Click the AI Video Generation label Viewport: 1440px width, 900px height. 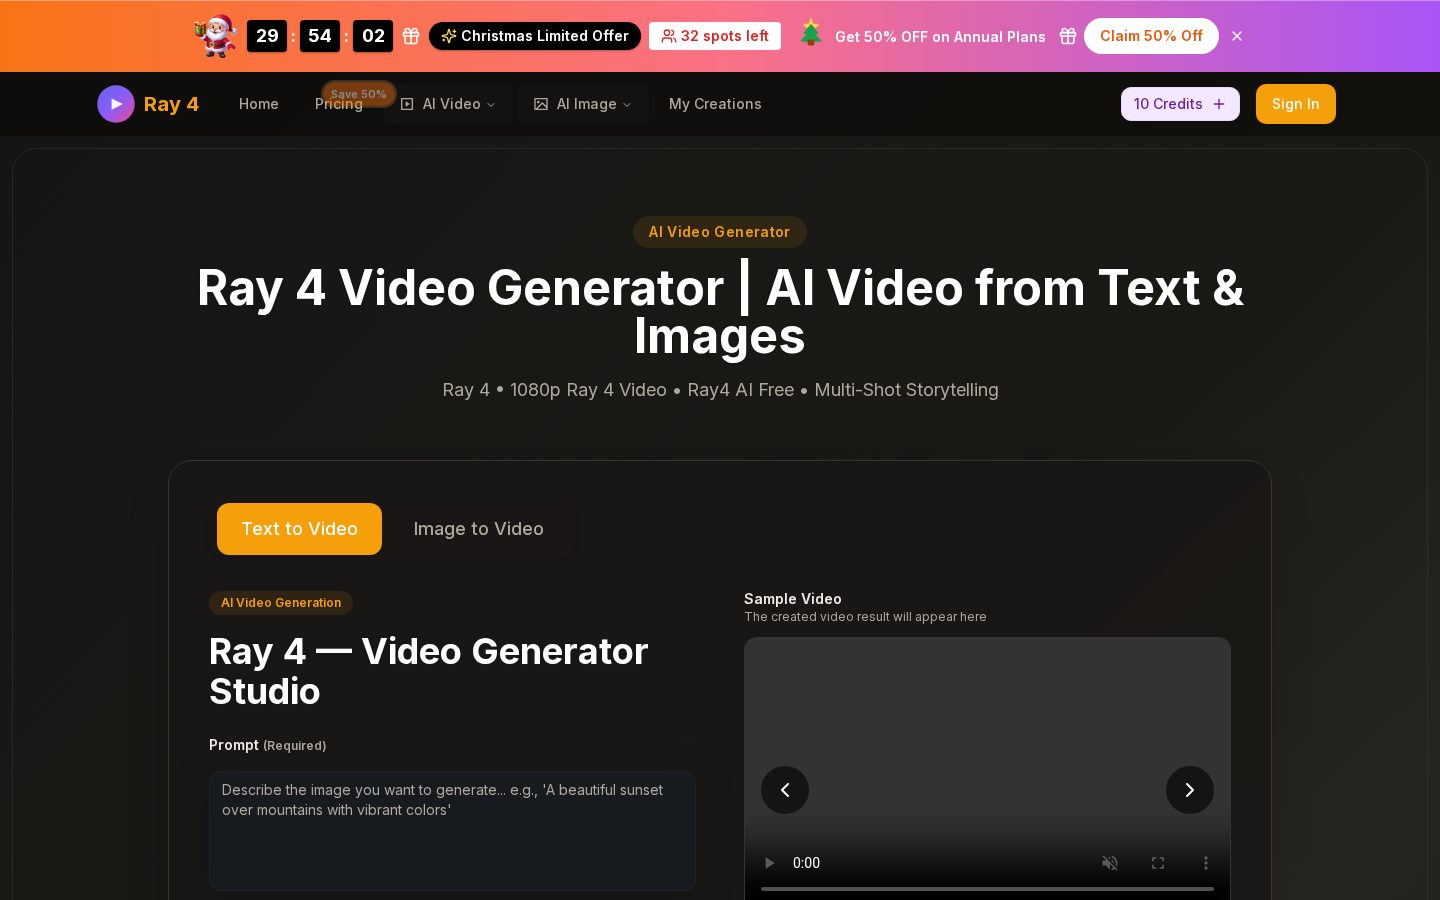click(x=281, y=603)
